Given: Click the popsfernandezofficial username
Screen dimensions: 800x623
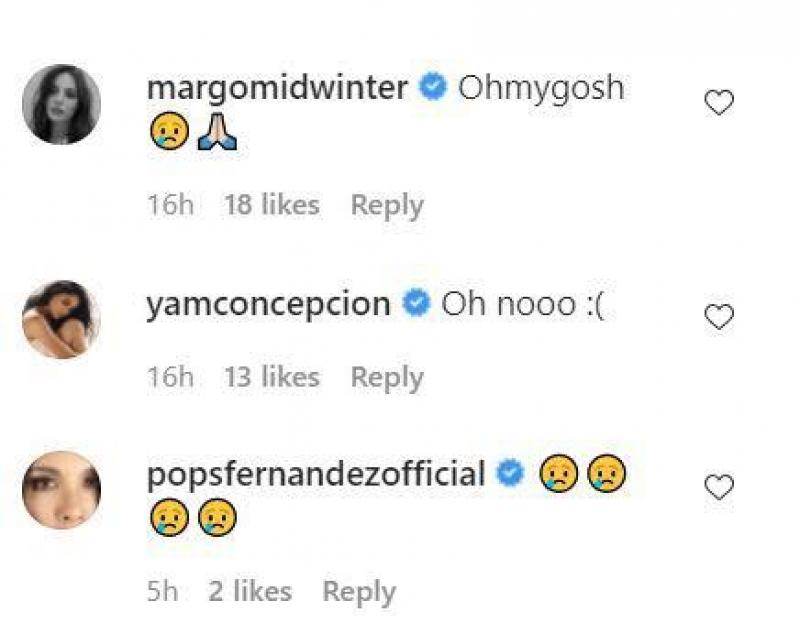Looking at the screenshot, I should click(316, 473).
